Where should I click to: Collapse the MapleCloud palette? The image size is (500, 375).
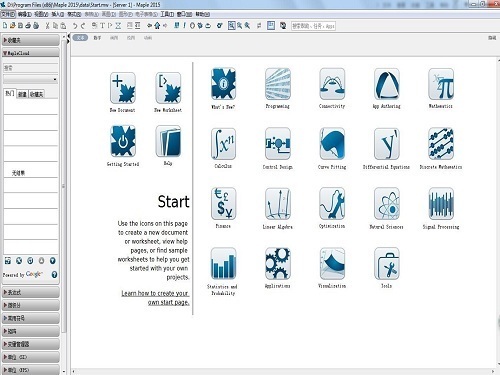[x=31, y=53]
